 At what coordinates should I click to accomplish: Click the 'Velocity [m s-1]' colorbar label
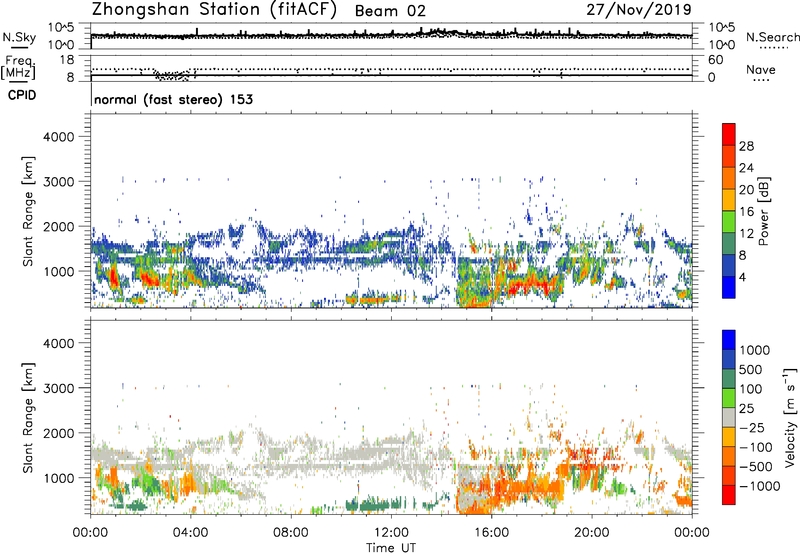790,417
